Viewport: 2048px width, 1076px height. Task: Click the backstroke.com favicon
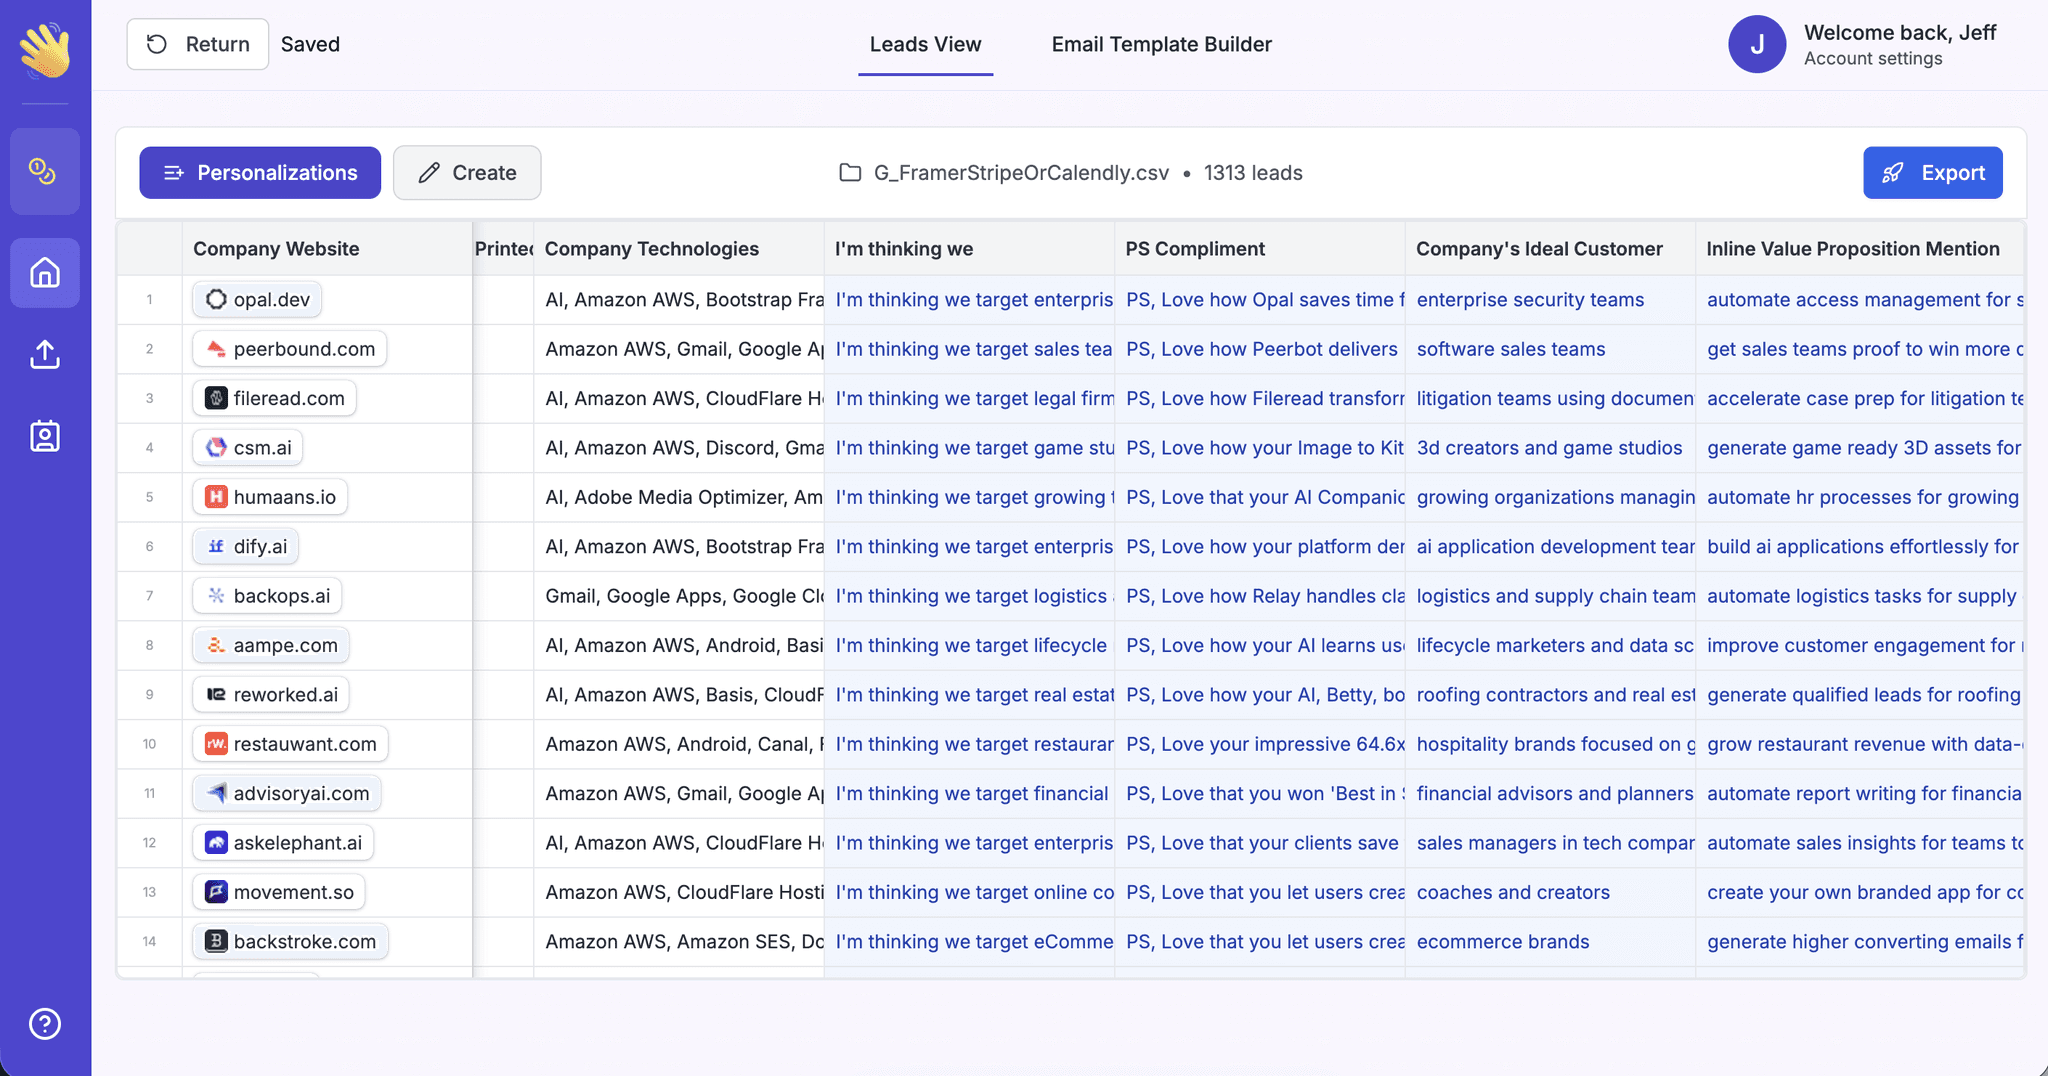(x=216, y=941)
